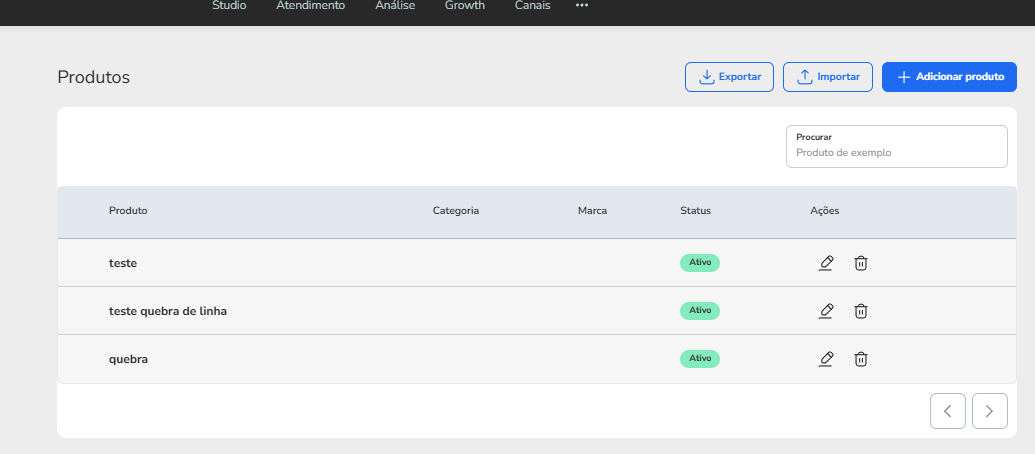Delete the 'teste' product via trash icon
This screenshot has width=1035, height=454.
pos(861,263)
